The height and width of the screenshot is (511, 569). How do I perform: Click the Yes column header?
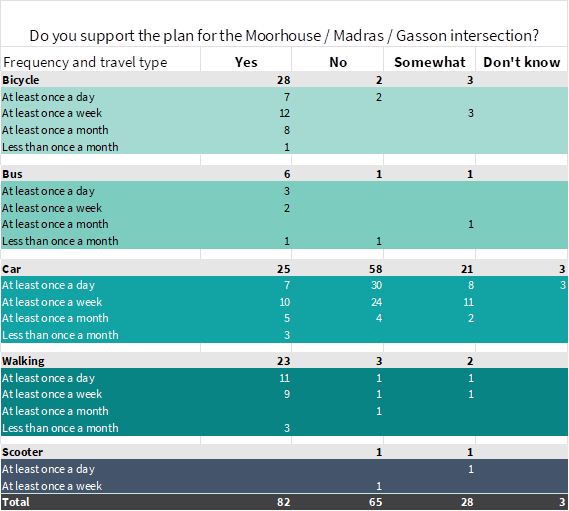click(246, 62)
